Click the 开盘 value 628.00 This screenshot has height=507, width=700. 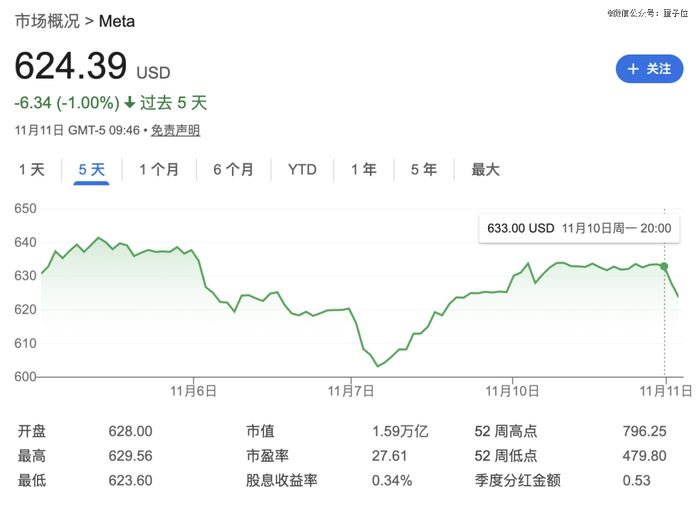click(x=130, y=431)
